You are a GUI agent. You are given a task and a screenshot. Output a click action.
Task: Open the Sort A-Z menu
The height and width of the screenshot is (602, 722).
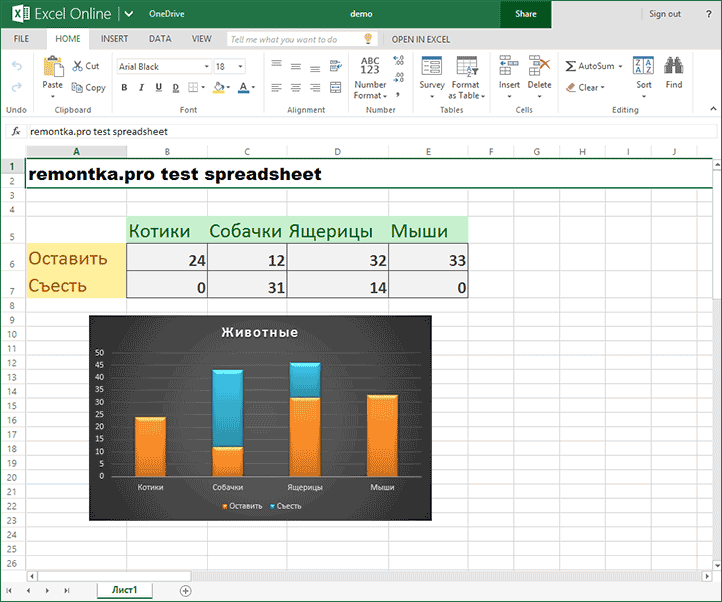pyautogui.click(x=643, y=77)
